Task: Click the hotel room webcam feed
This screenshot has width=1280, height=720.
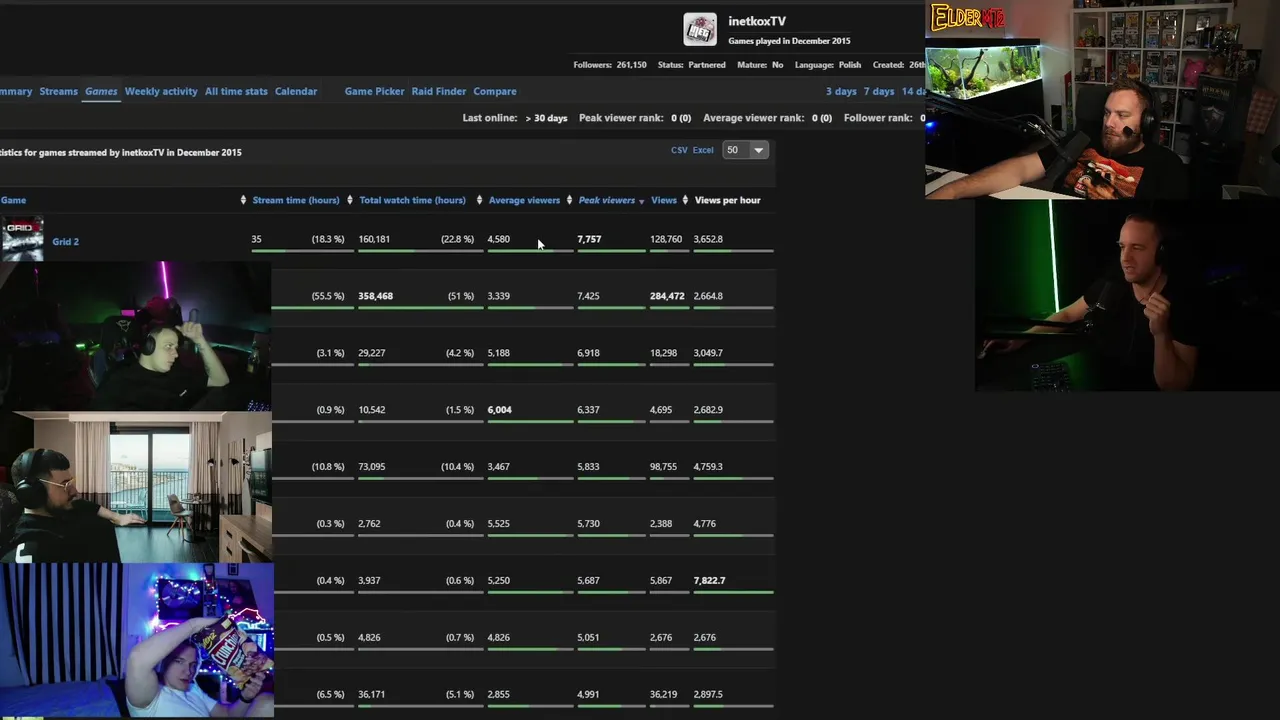Action: click(135, 488)
